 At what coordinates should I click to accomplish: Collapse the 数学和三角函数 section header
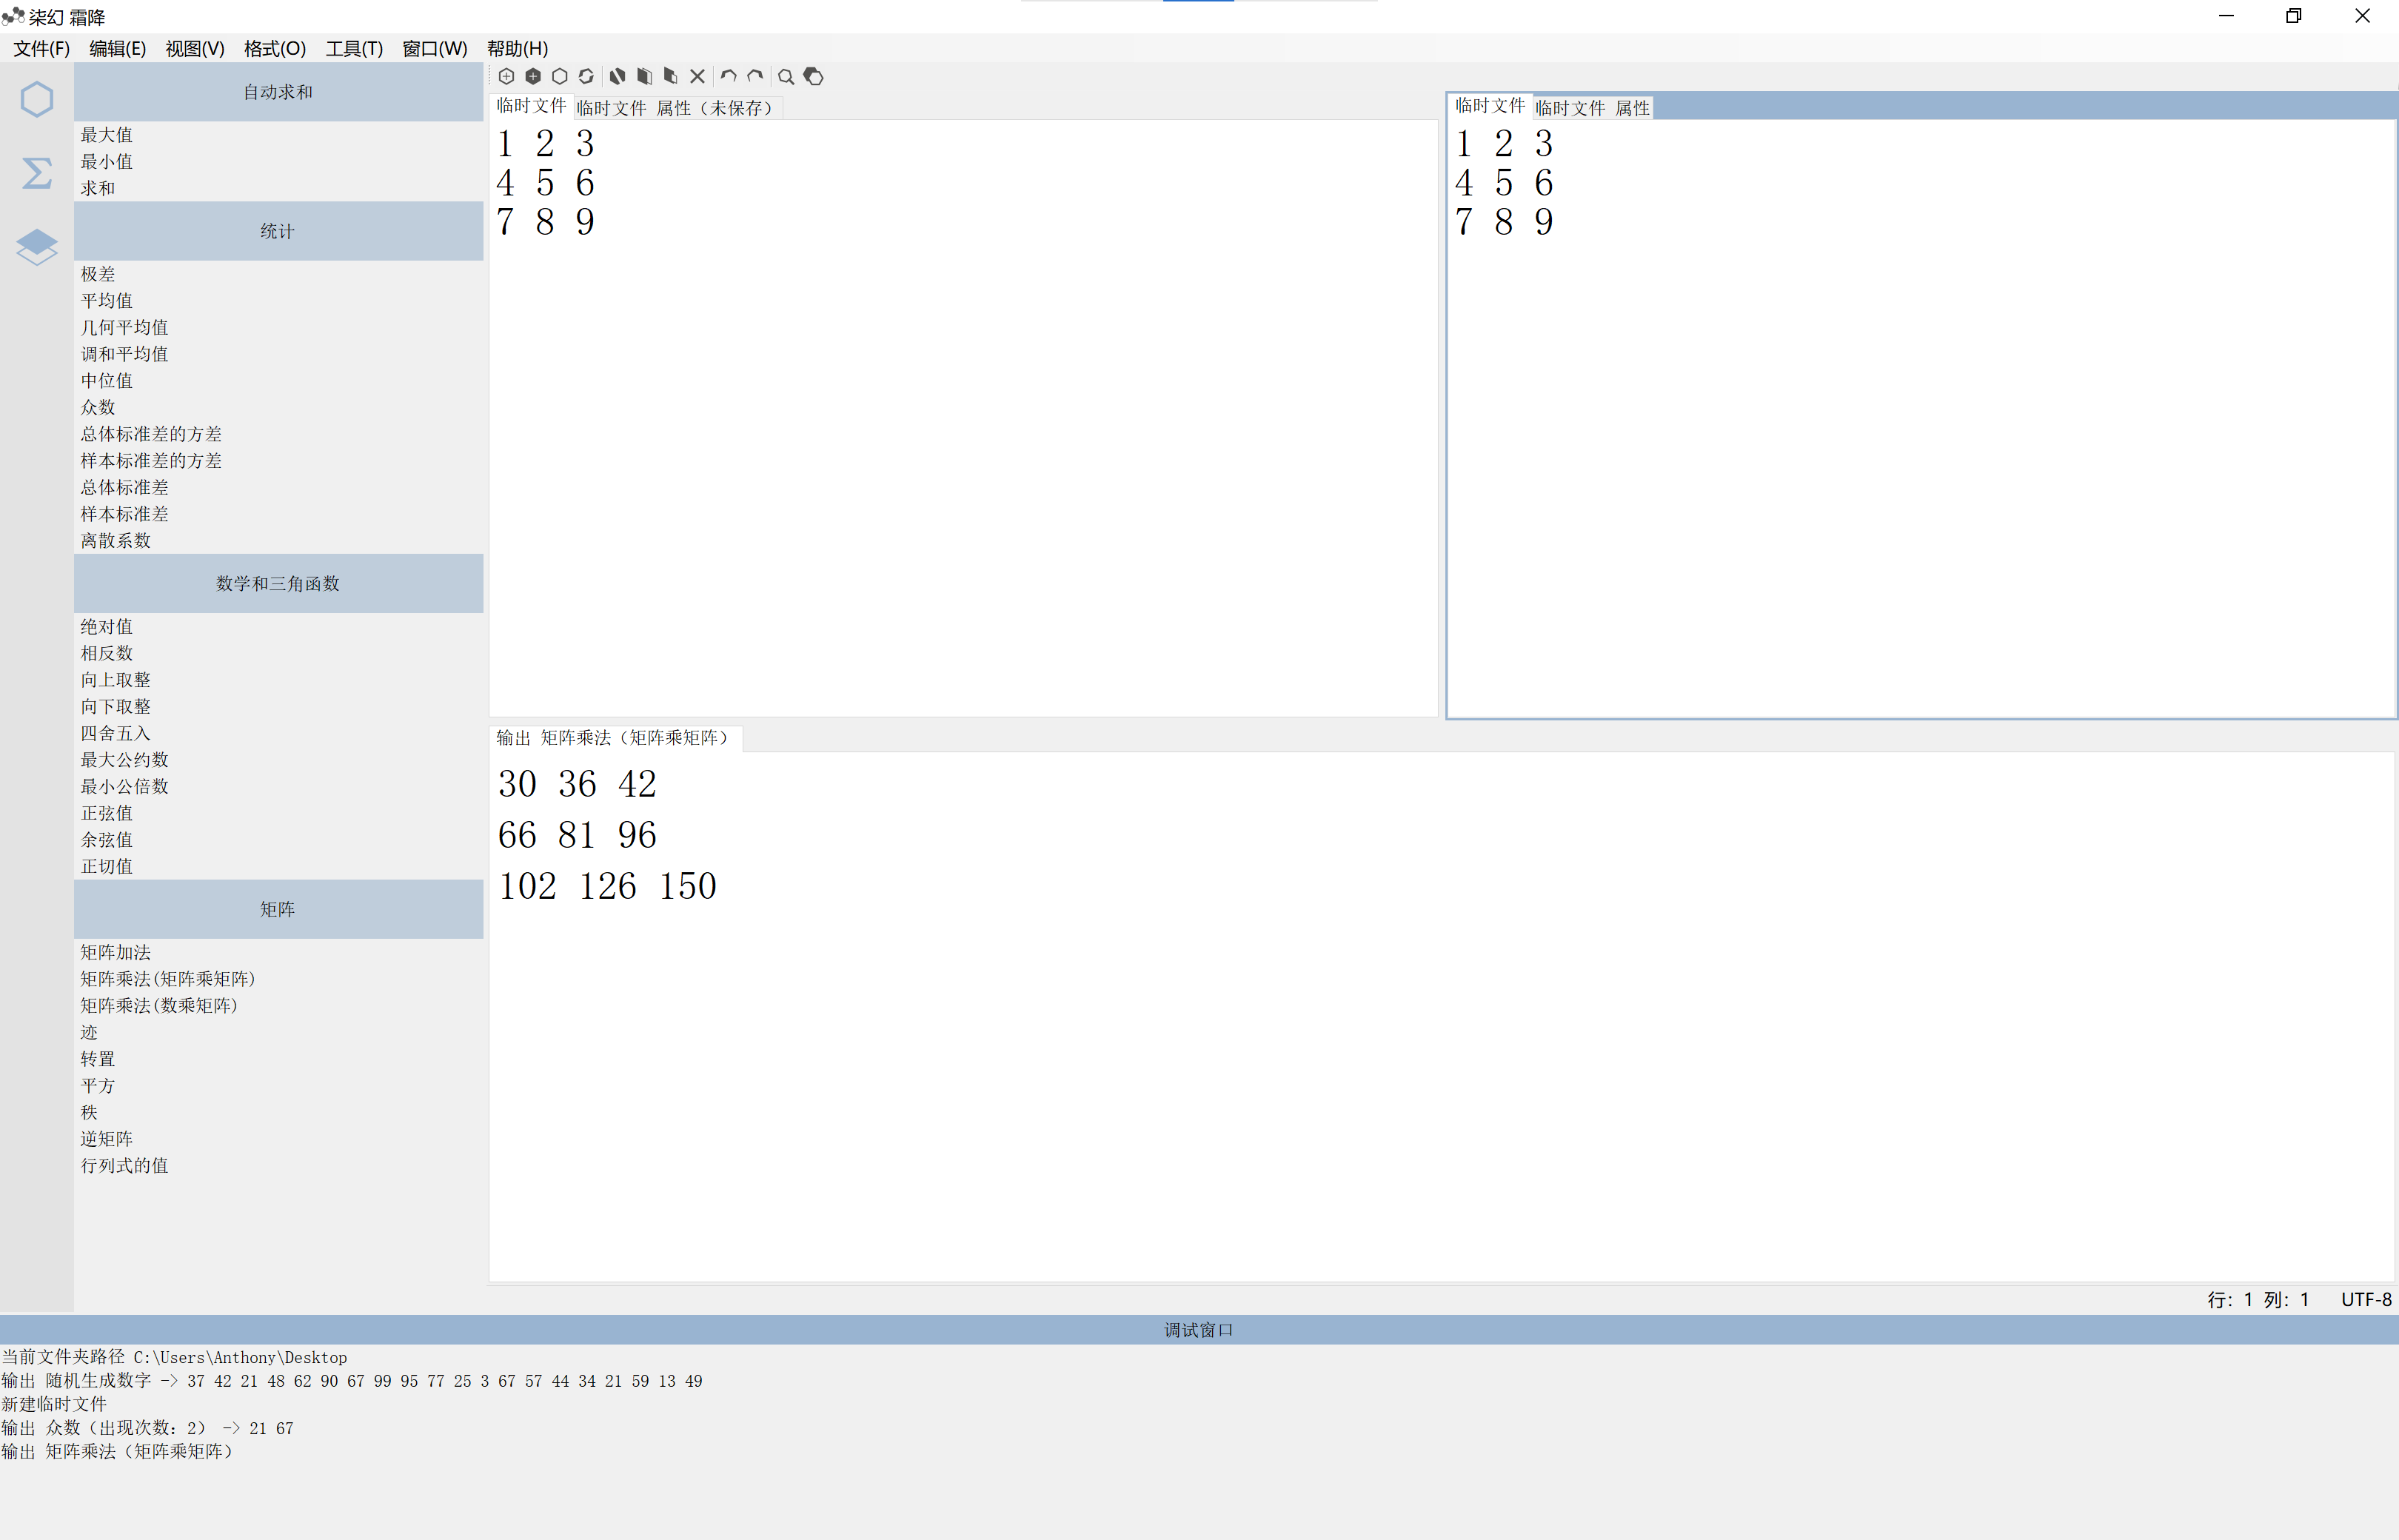[278, 583]
